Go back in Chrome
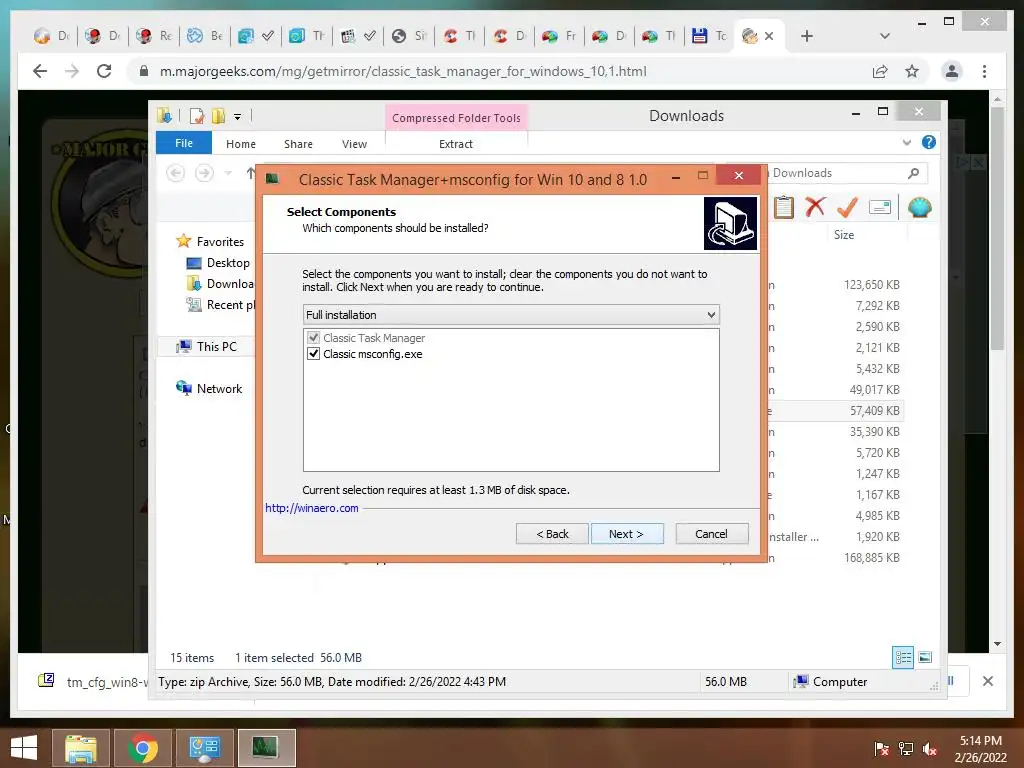Screen dimensions: 1024x768 click(x=40, y=71)
